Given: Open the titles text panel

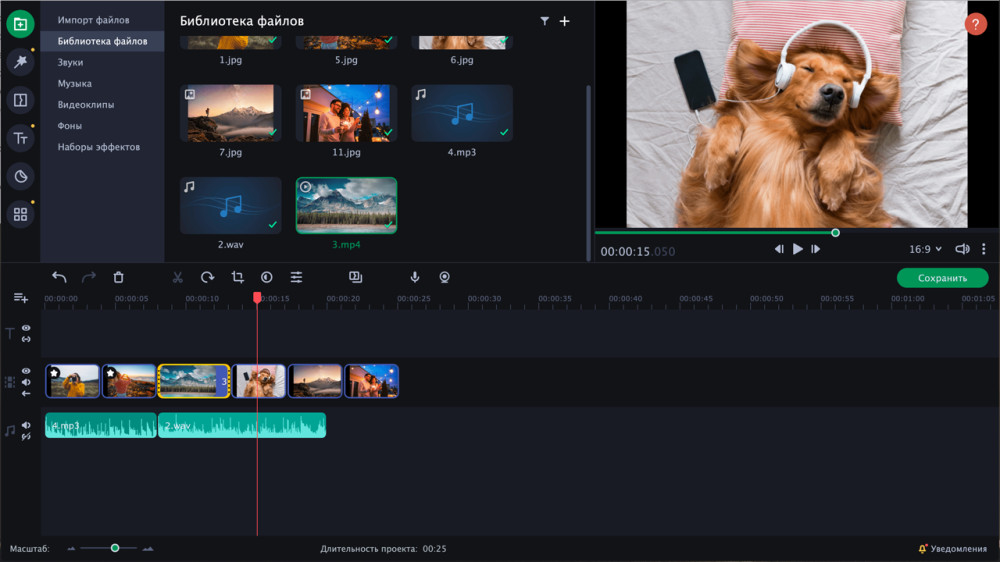Looking at the screenshot, I should [x=20, y=138].
